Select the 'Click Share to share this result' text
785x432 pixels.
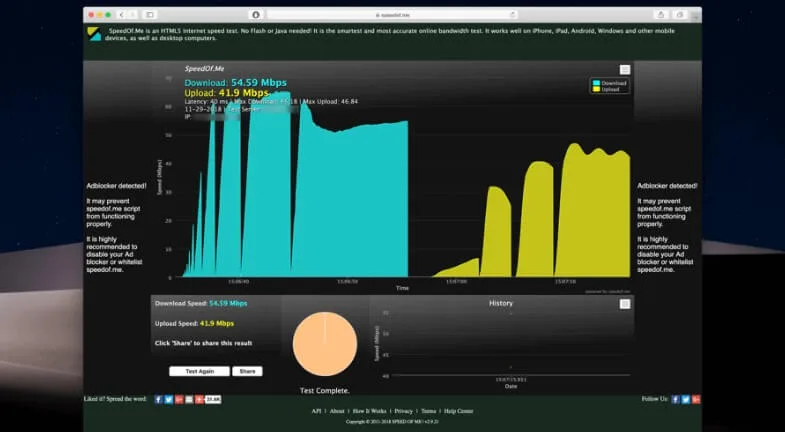click(x=203, y=343)
